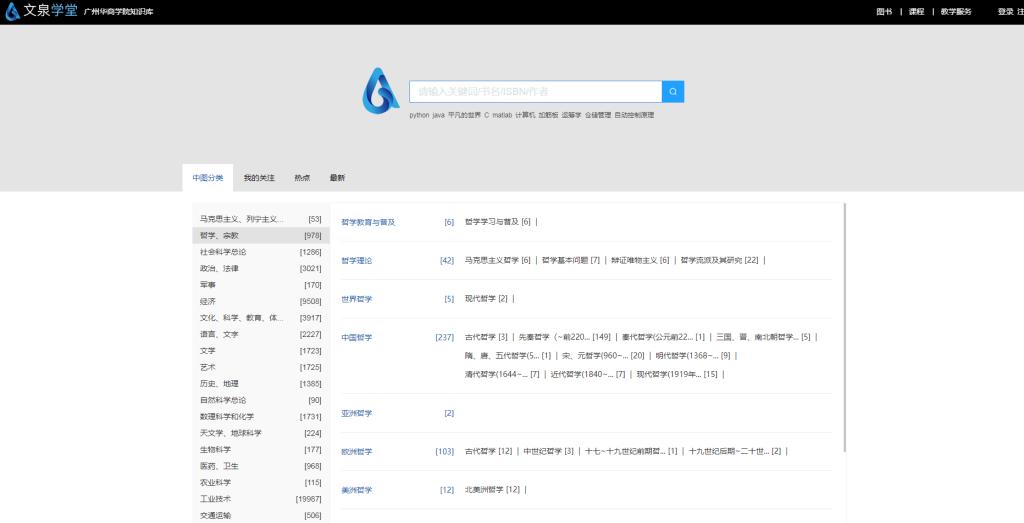1024x523 pixels.
Task: Open the 课程 menu item
Action: pyautogui.click(x=916, y=12)
